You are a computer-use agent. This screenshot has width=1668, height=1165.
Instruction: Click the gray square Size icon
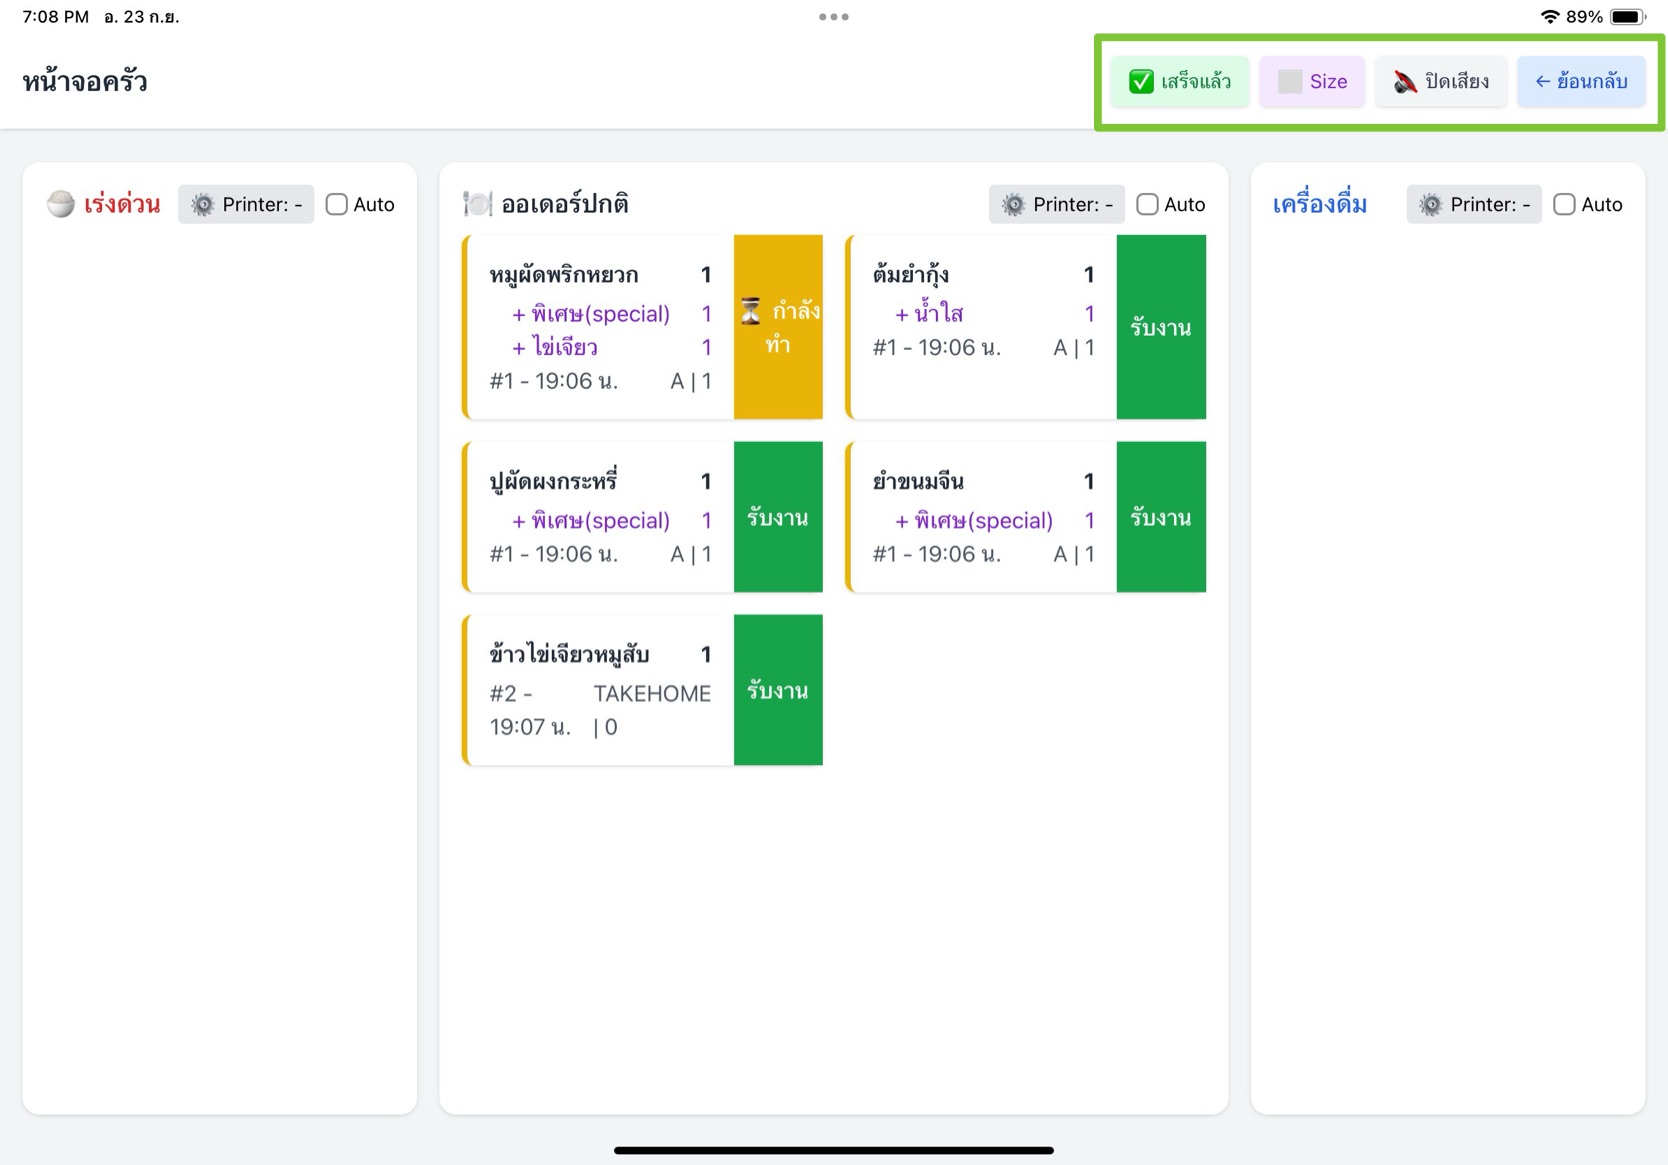(x=1290, y=82)
